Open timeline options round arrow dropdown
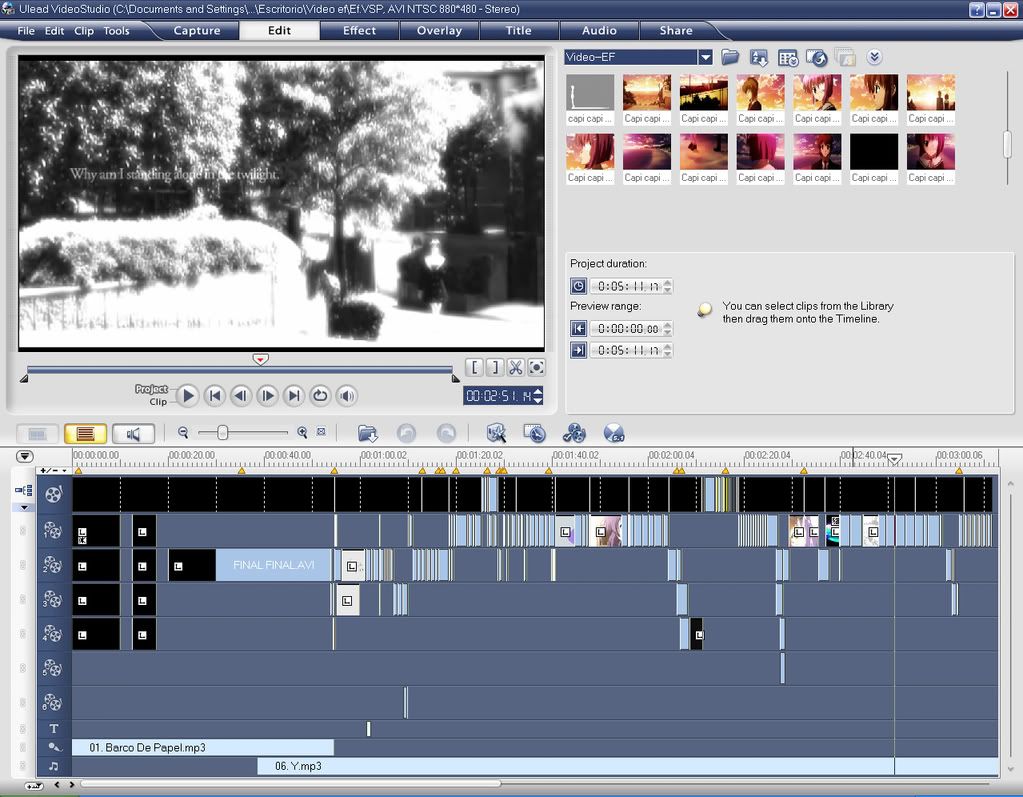 pos(25,456)
